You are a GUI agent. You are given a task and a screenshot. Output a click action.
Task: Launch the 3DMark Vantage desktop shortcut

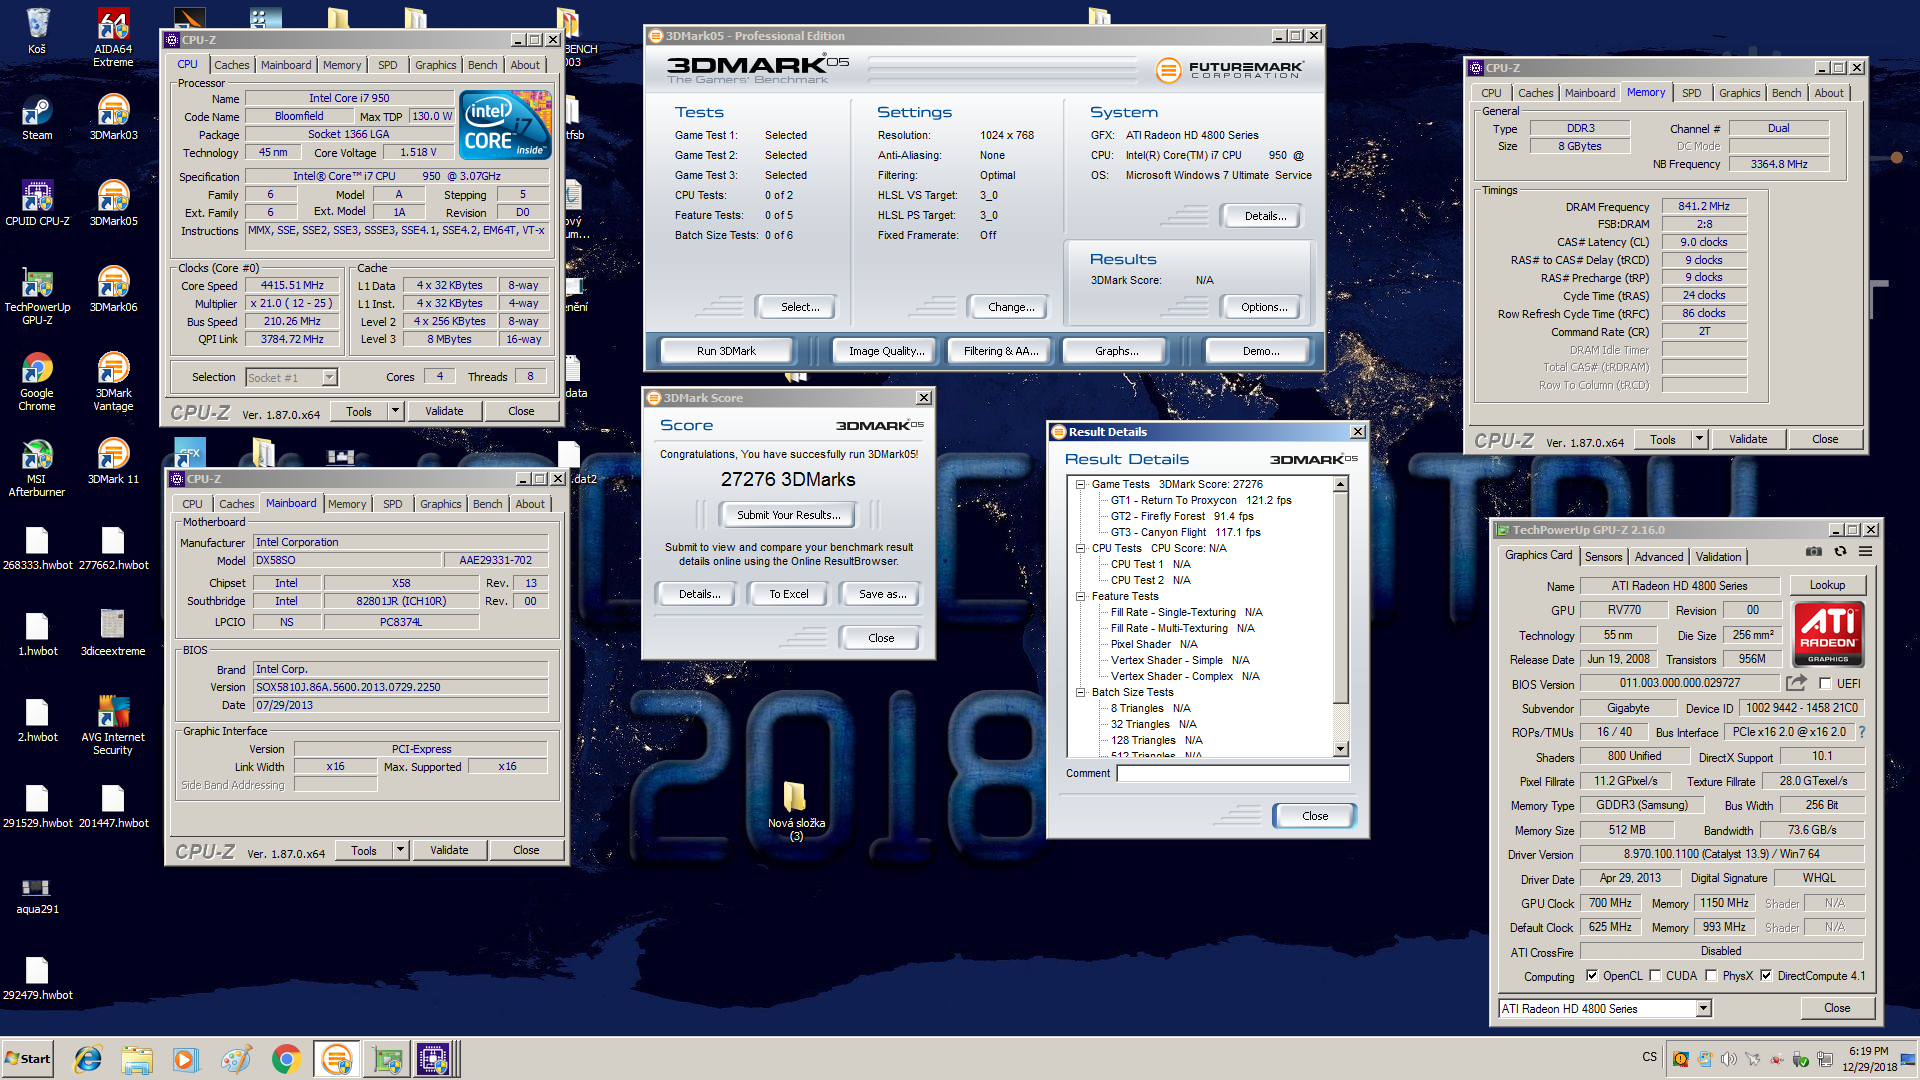click(113, 382)
